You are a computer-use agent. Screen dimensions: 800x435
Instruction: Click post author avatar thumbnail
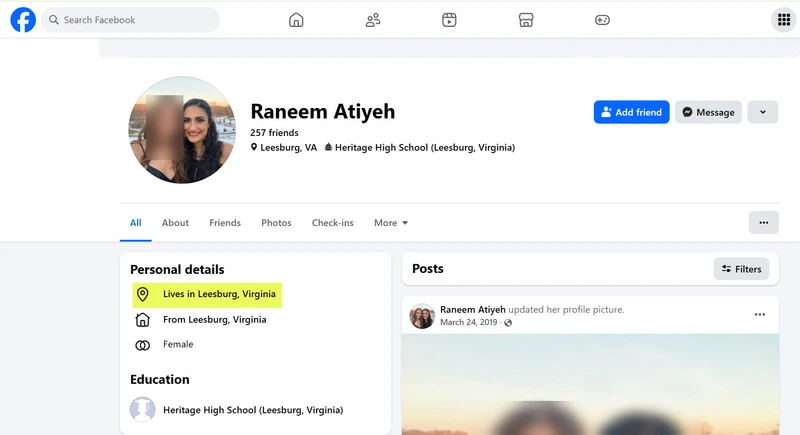point(422,316)
